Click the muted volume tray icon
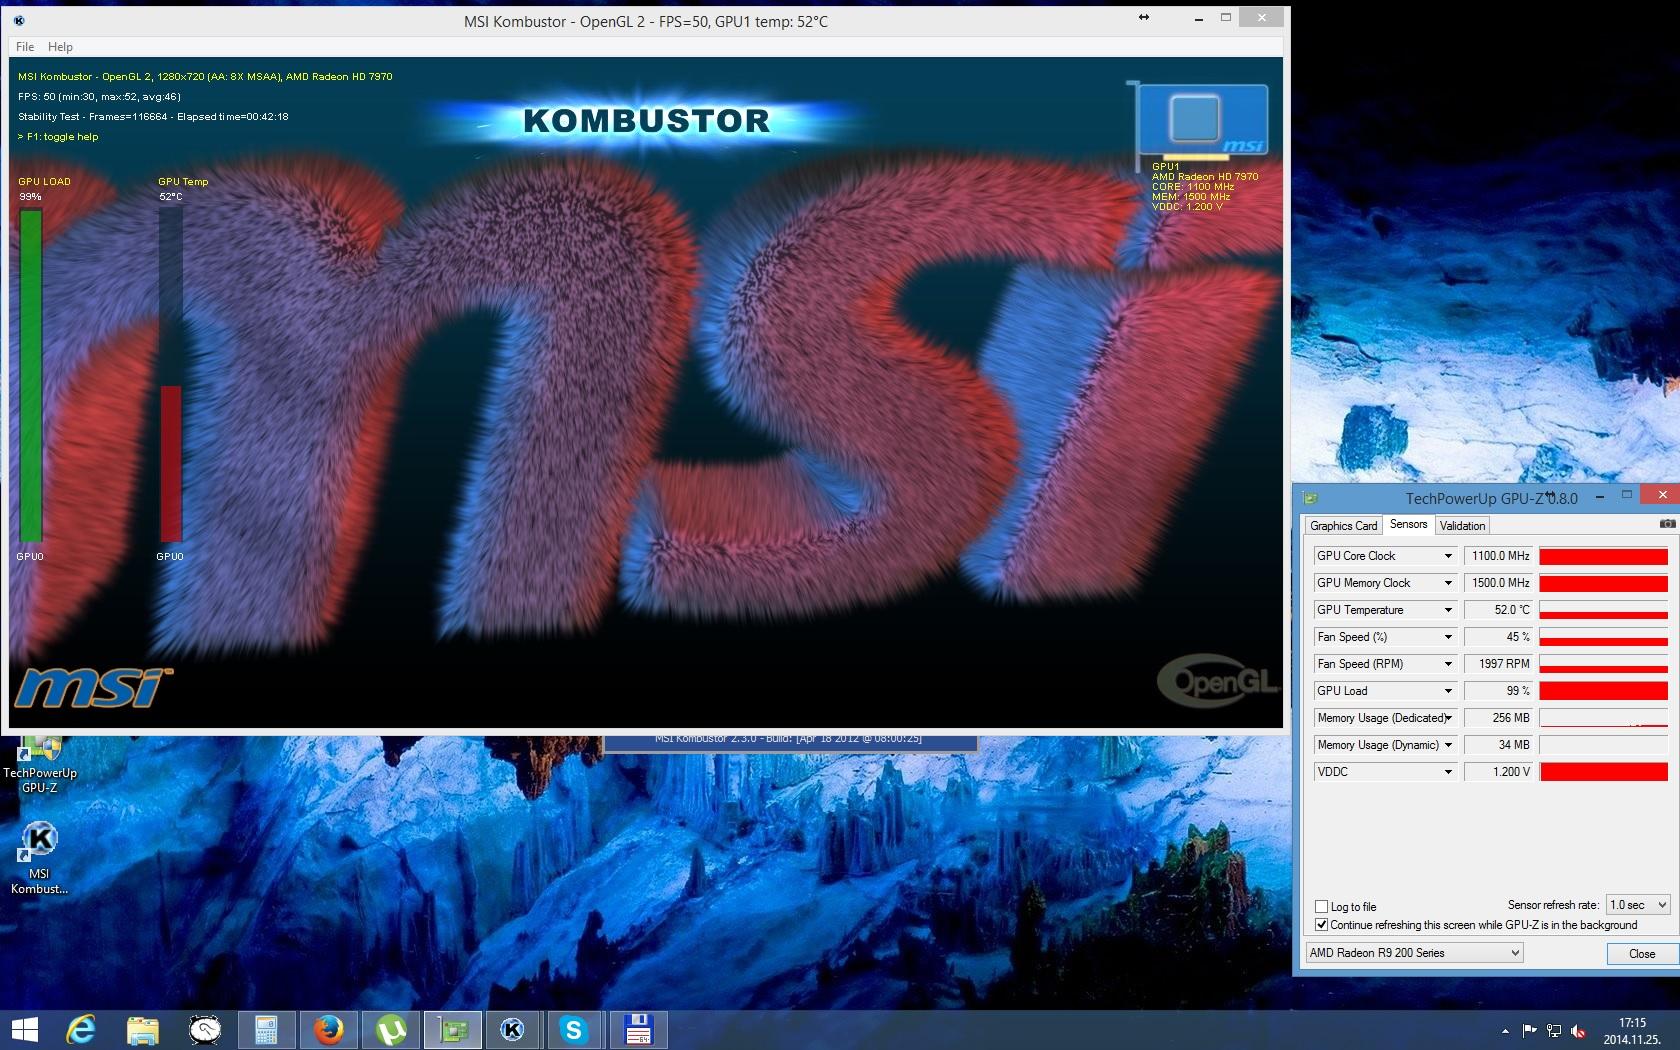 pyautogui.click(x=1578, y=1031)
